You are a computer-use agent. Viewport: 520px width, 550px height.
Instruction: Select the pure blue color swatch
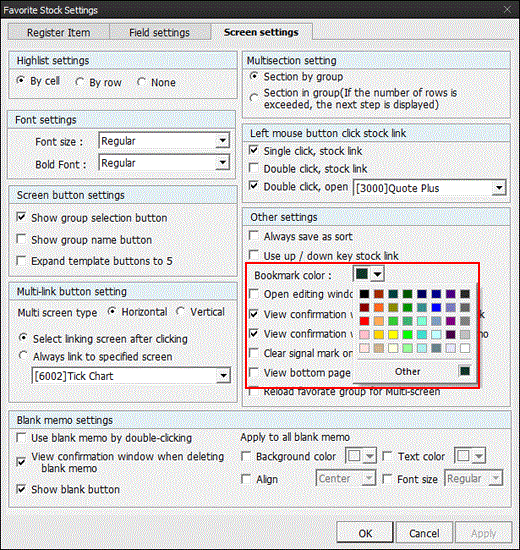(x=436, y=308)
